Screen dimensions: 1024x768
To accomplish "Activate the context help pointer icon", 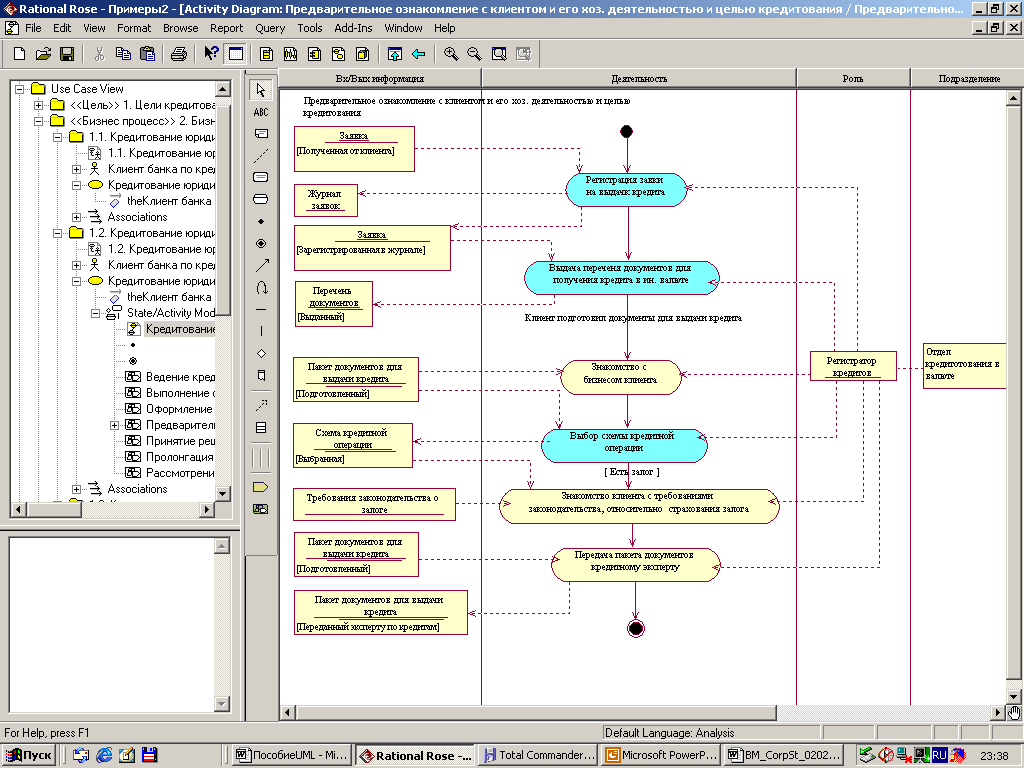I will (210, 54).
